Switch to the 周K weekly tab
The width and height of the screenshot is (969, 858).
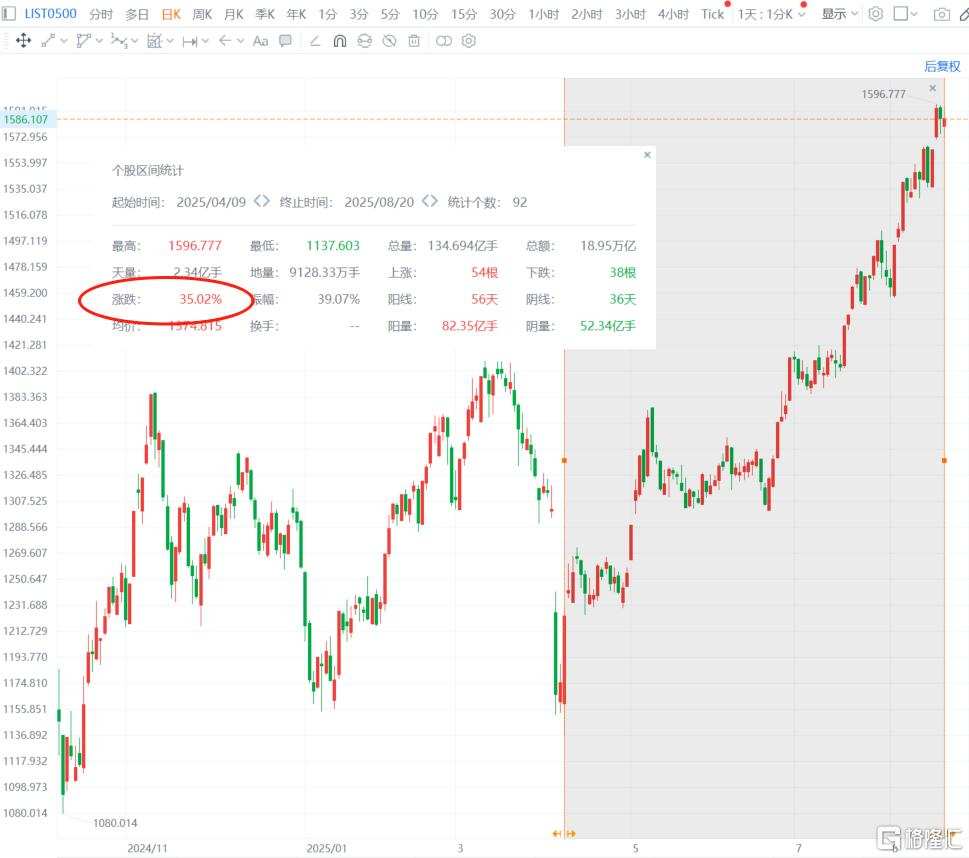click(x=202, y=14)
